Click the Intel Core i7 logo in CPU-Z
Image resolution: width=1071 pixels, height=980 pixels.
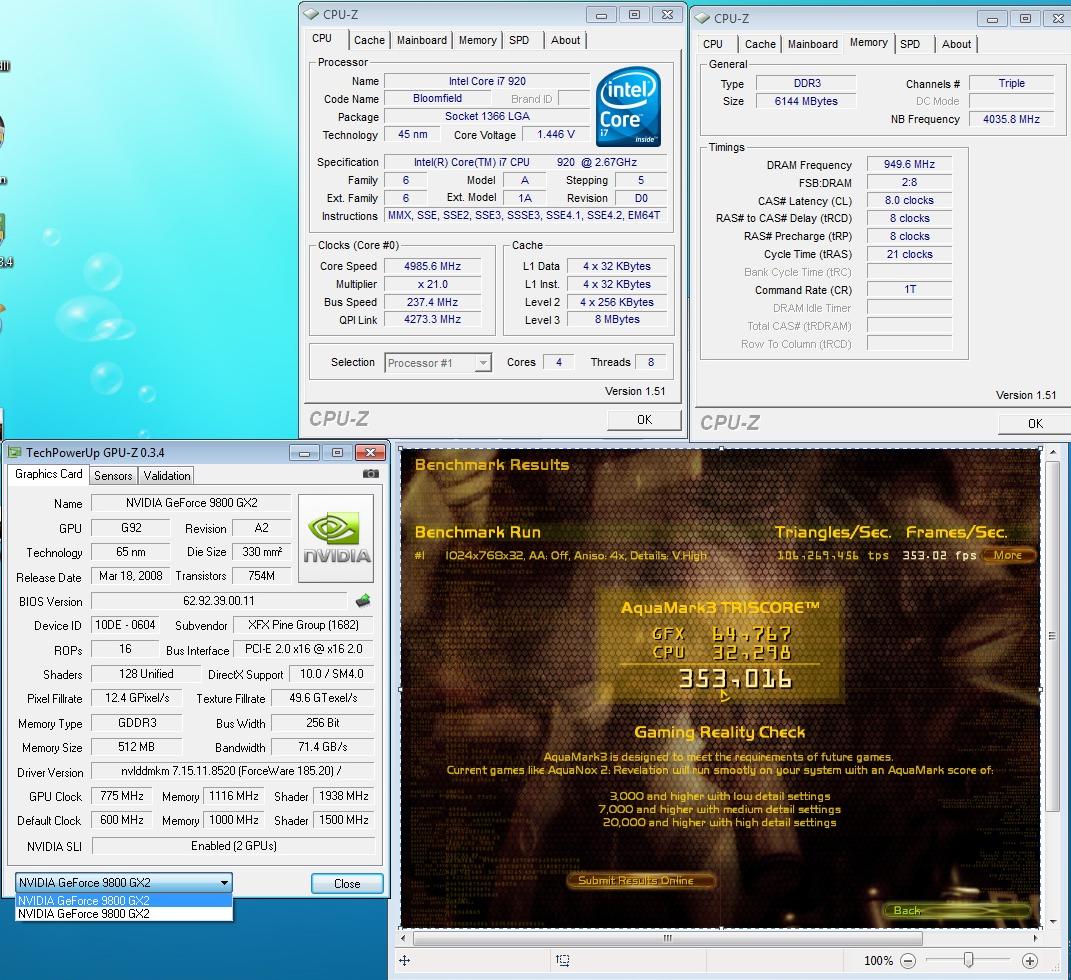tap(628, 106)
